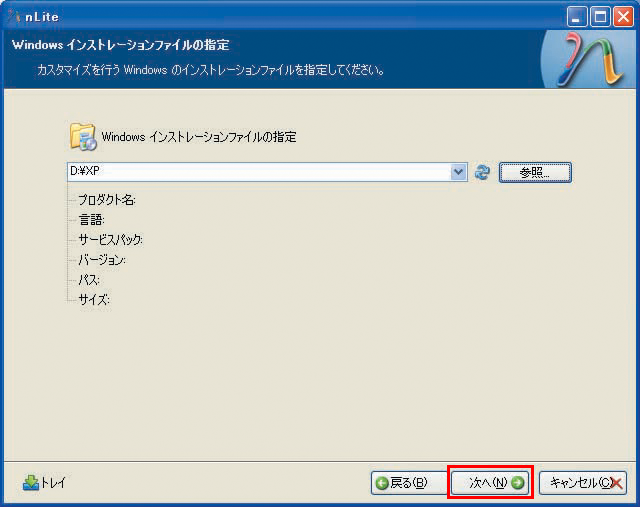Click the Windows installation folder icon
Screen dimensions: 640x507
tap(83, 136)
